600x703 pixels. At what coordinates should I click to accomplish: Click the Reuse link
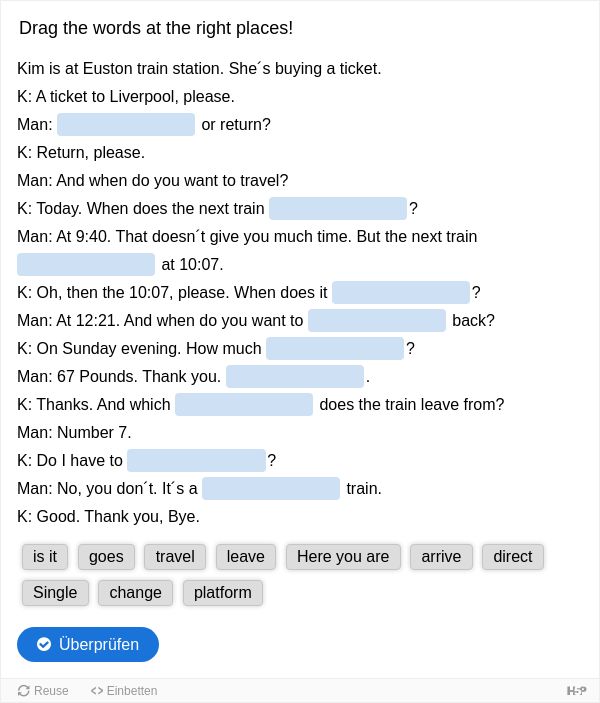(43, 691)
